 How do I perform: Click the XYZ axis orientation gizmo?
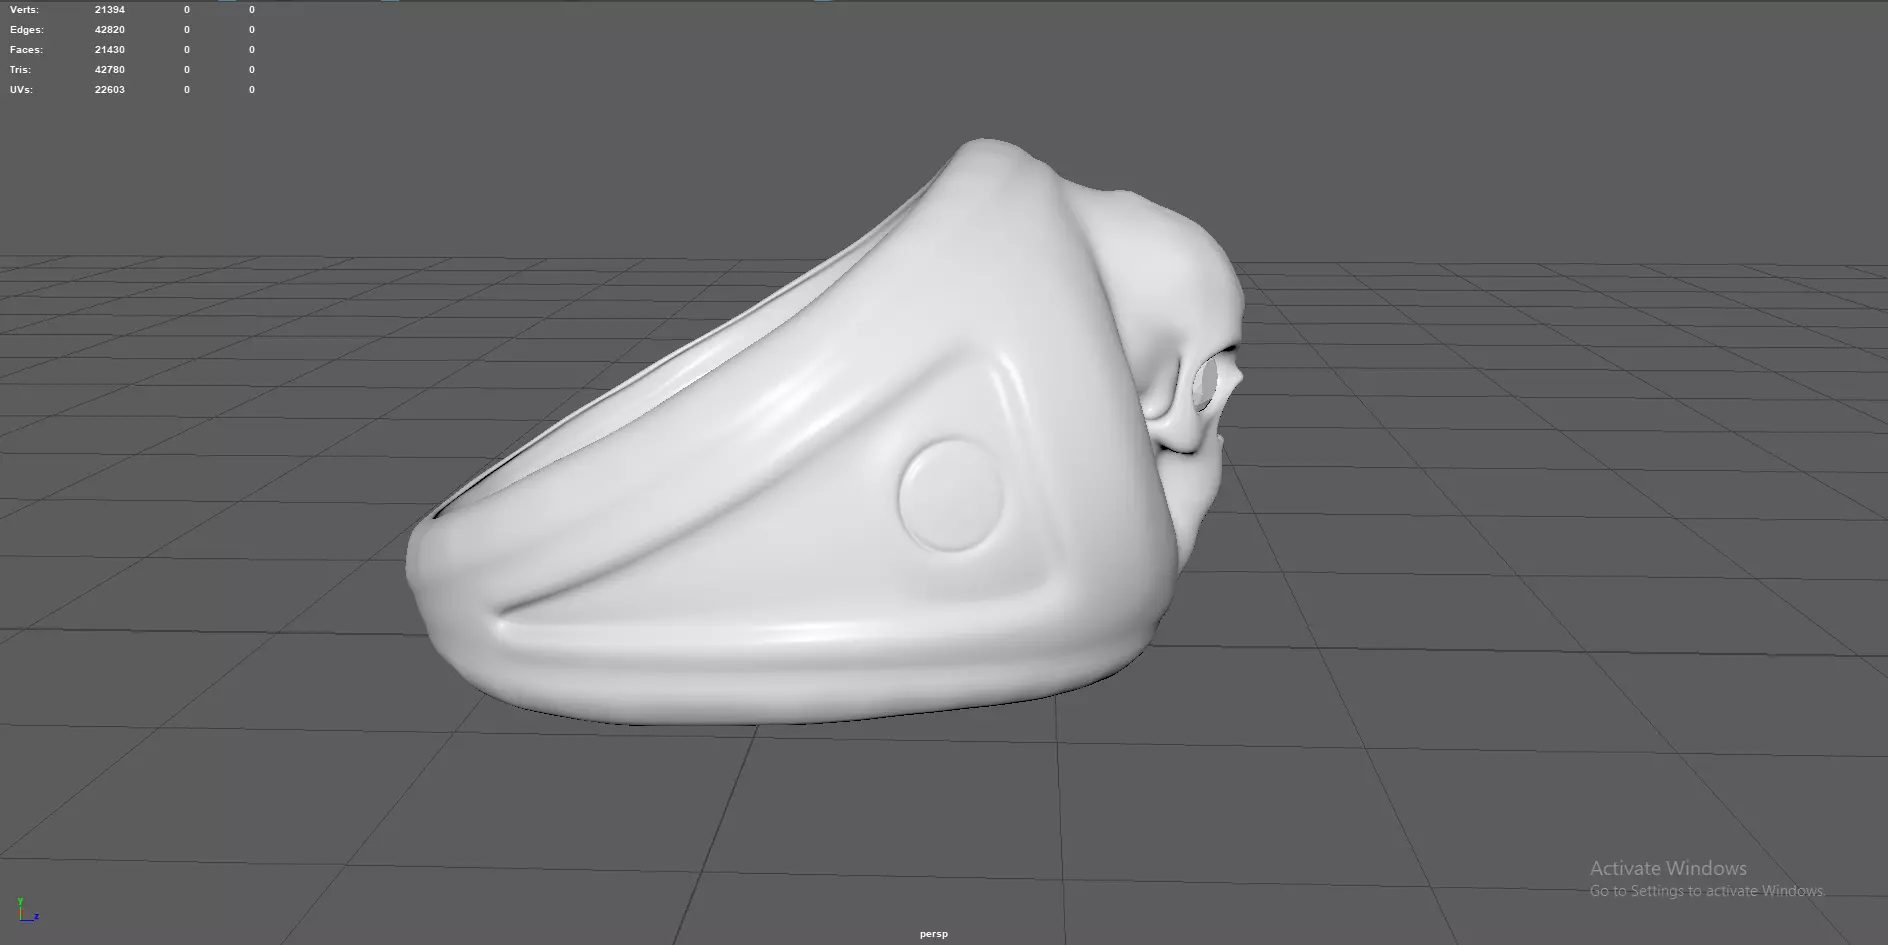click(27, 910)
